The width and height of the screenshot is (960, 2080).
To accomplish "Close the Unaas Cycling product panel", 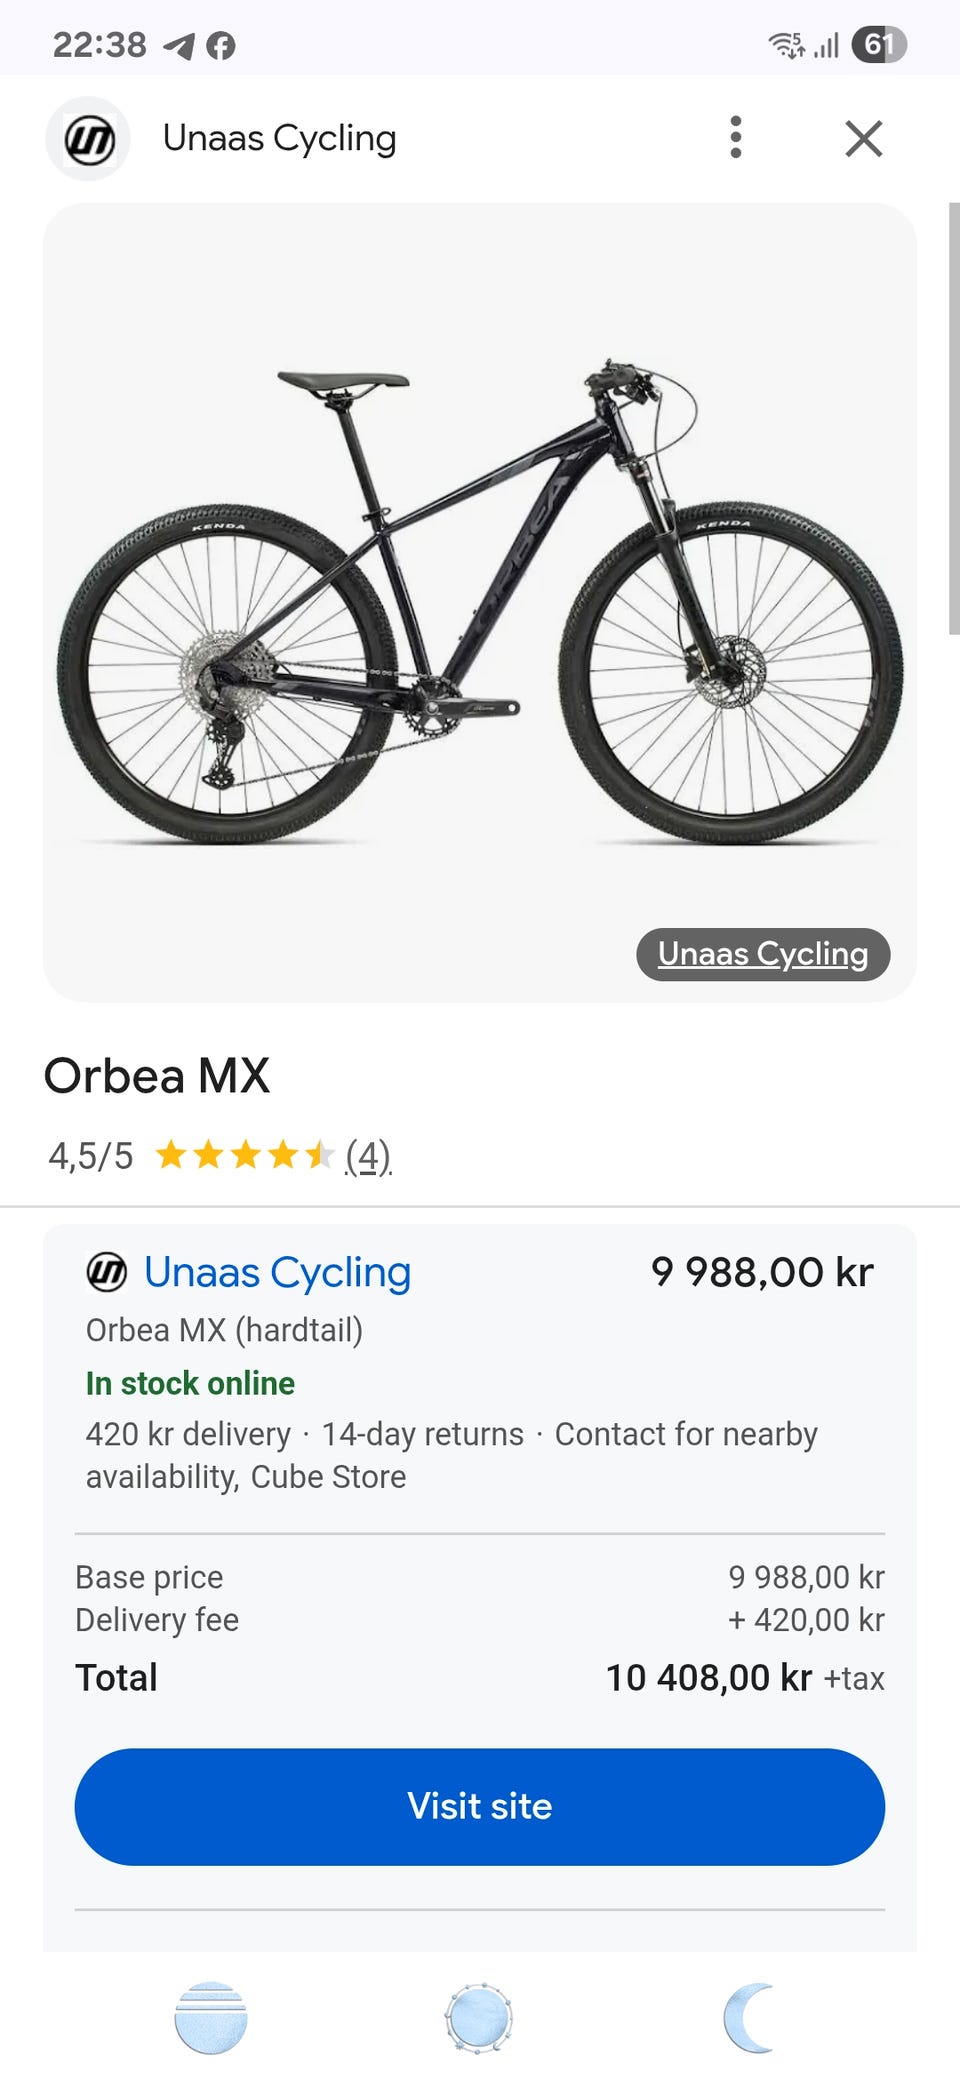I will (864, 139).
